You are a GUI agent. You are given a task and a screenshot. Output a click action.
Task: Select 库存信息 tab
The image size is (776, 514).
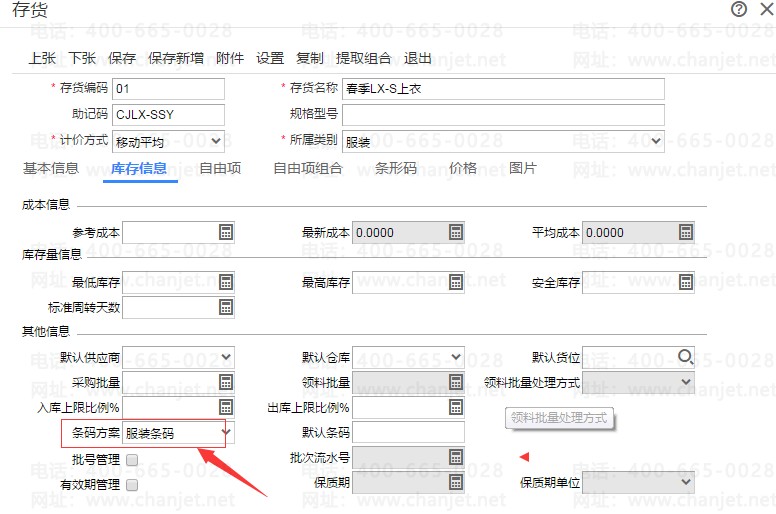(139, 169)
